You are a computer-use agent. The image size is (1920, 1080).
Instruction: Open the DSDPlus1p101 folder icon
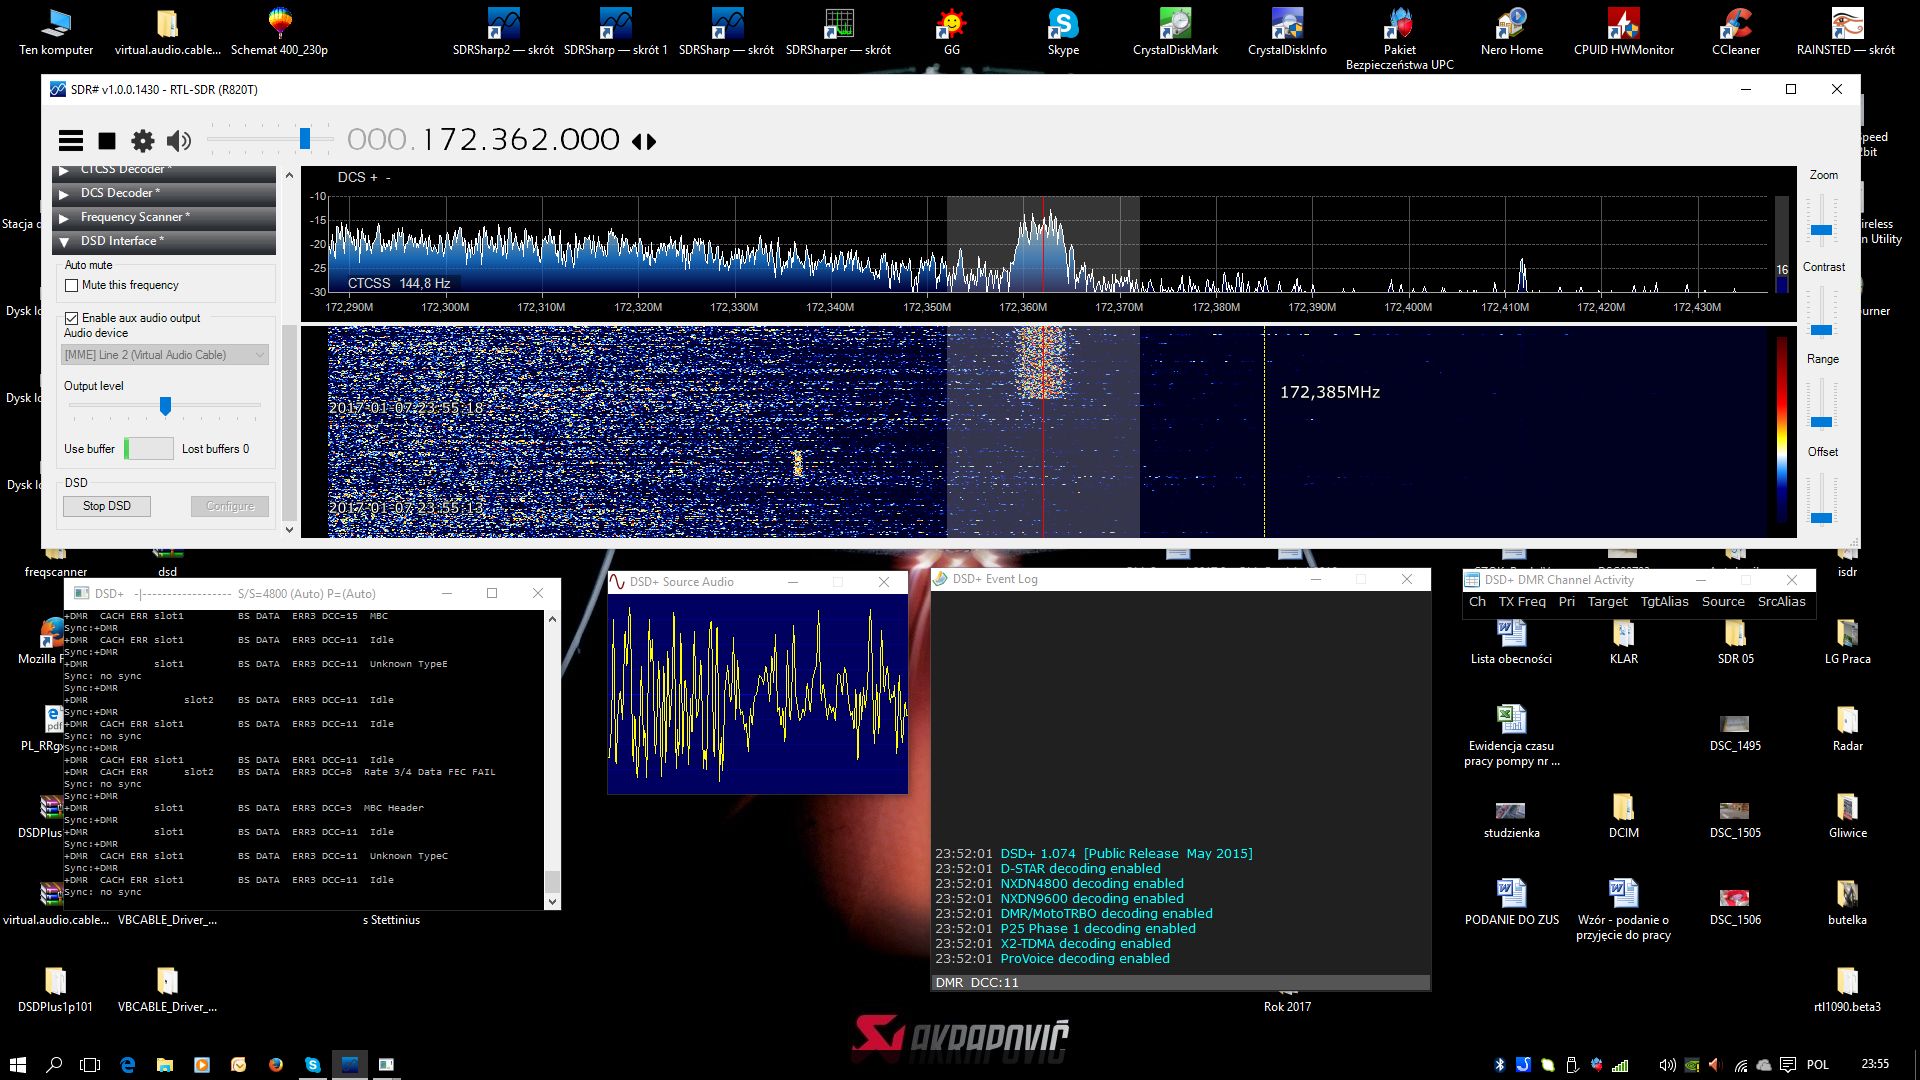(55, 989)
